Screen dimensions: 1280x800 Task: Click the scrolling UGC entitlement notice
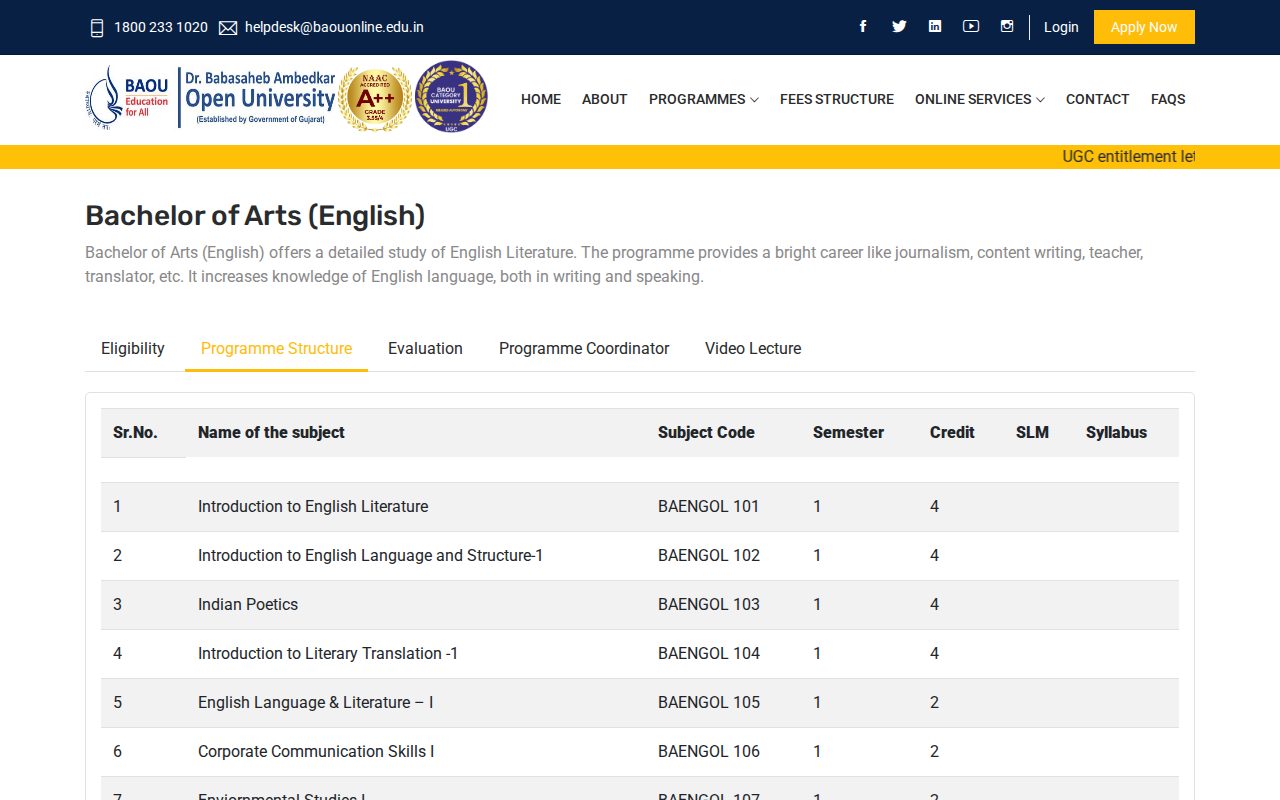point(1129,156)
